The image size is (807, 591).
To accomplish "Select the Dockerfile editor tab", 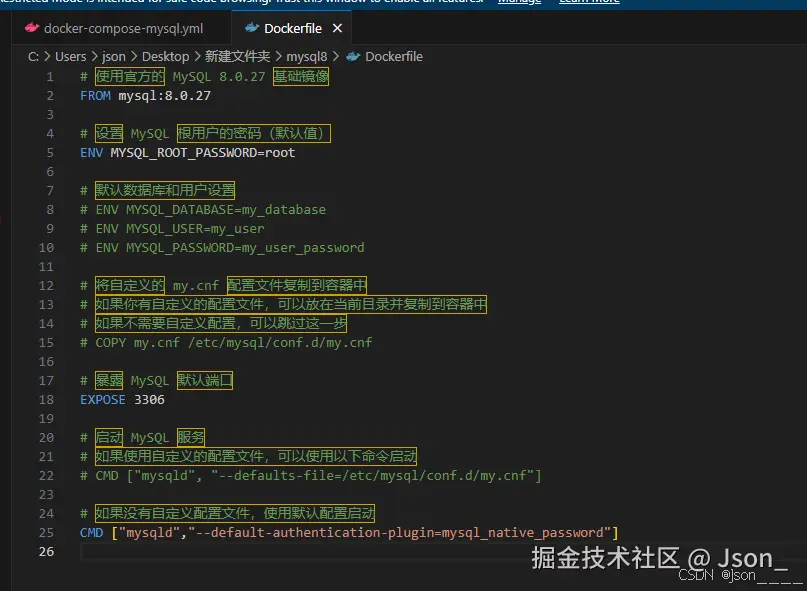I will 292,28.
